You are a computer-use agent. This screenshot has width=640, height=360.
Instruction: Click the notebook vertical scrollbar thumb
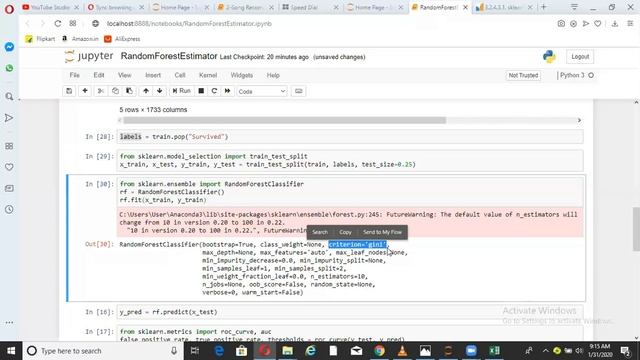636,229
